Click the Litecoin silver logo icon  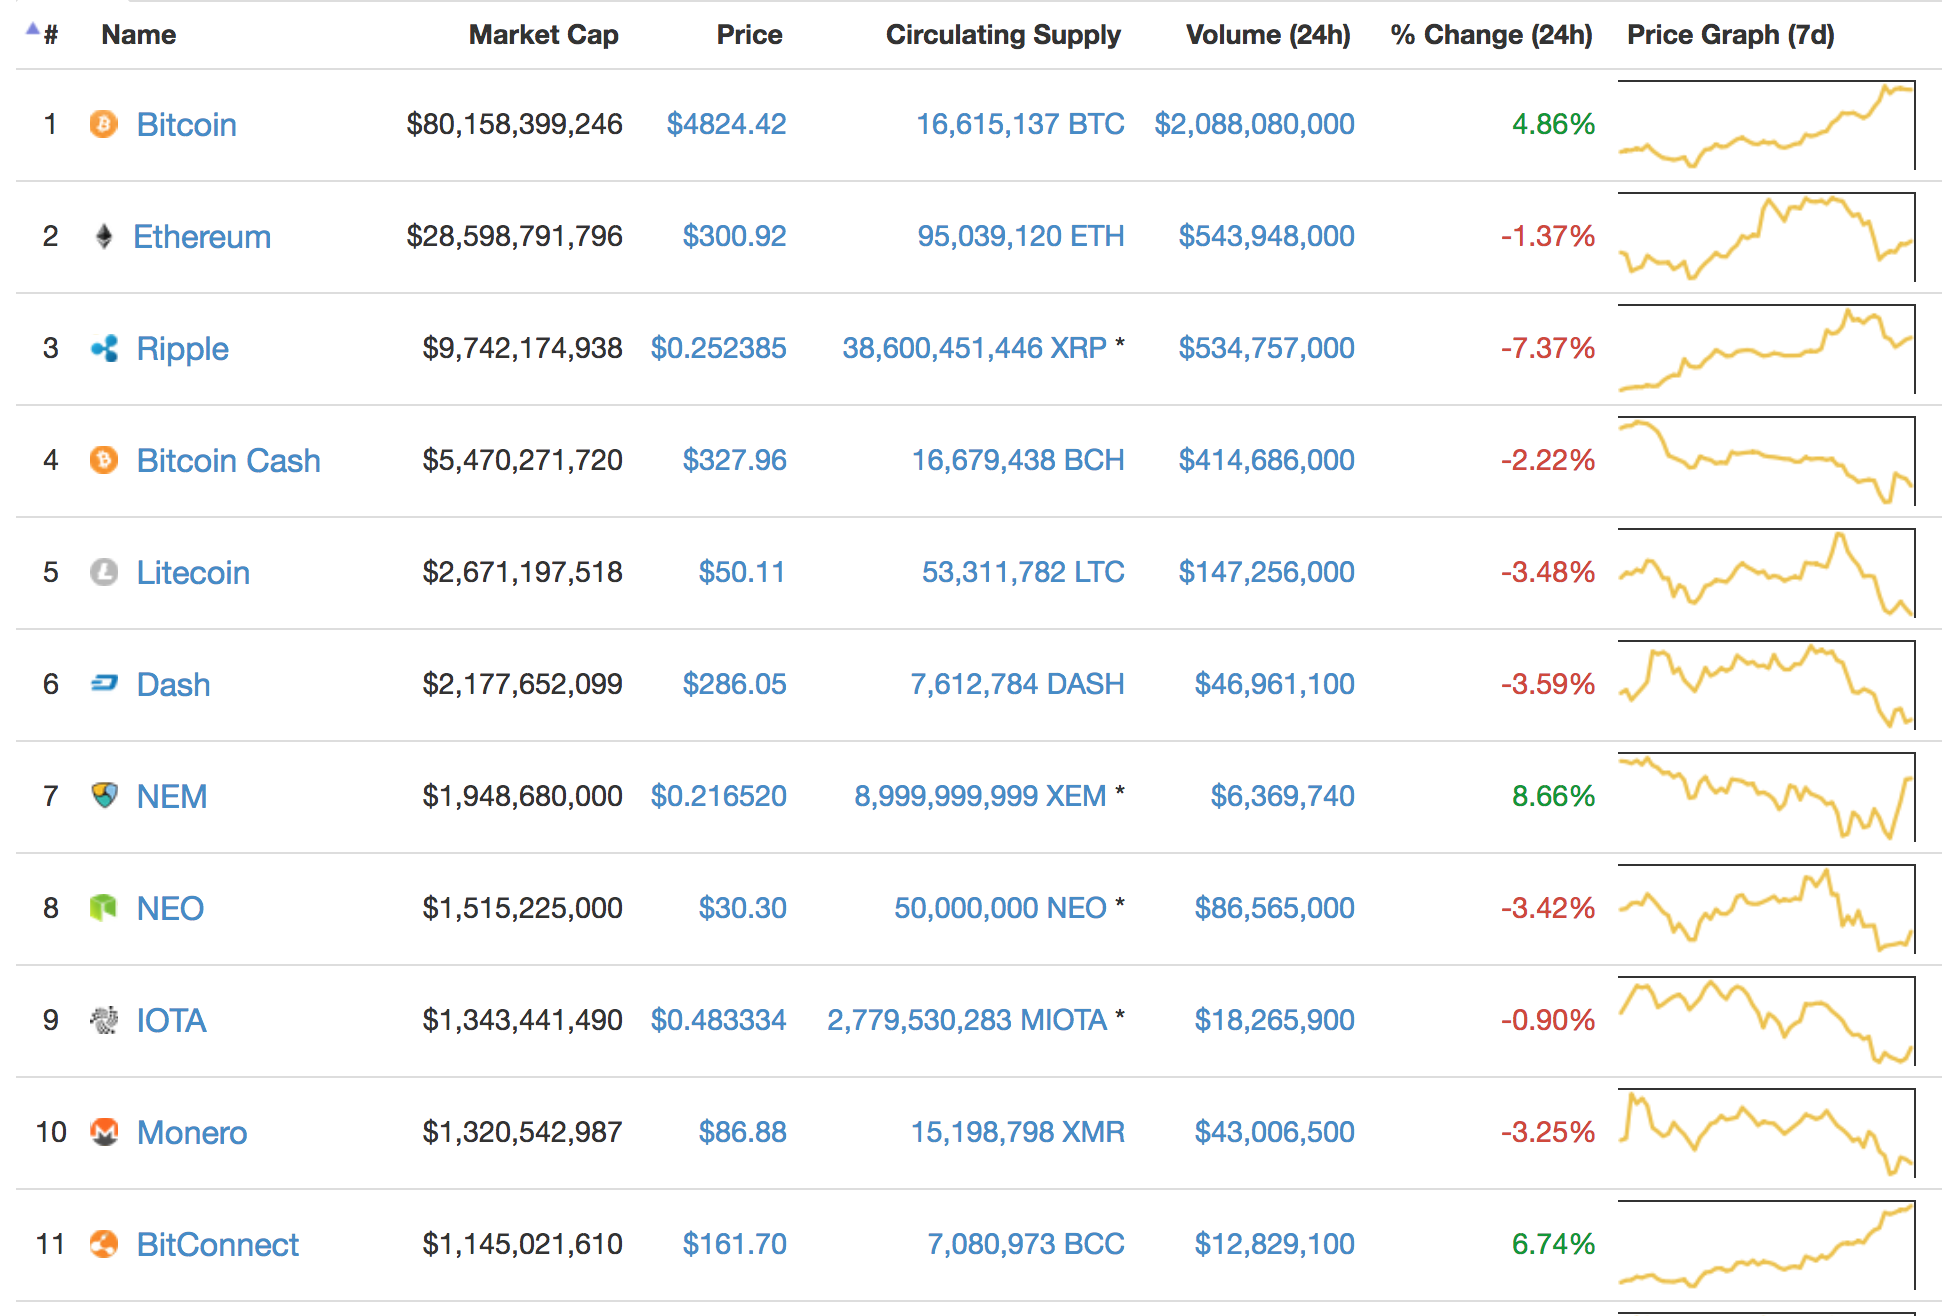(104, 572)
